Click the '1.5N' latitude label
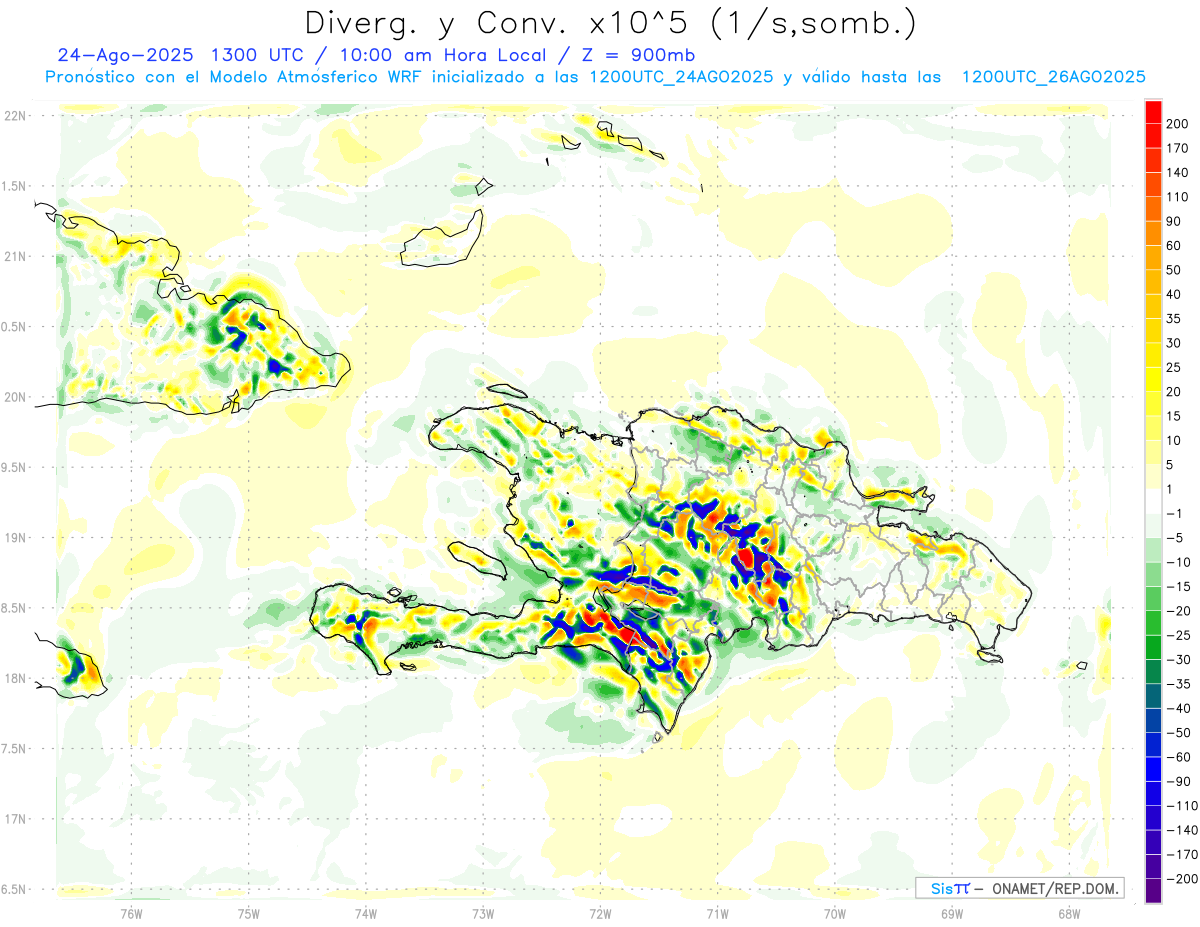1200x927 pixels. 15,186
